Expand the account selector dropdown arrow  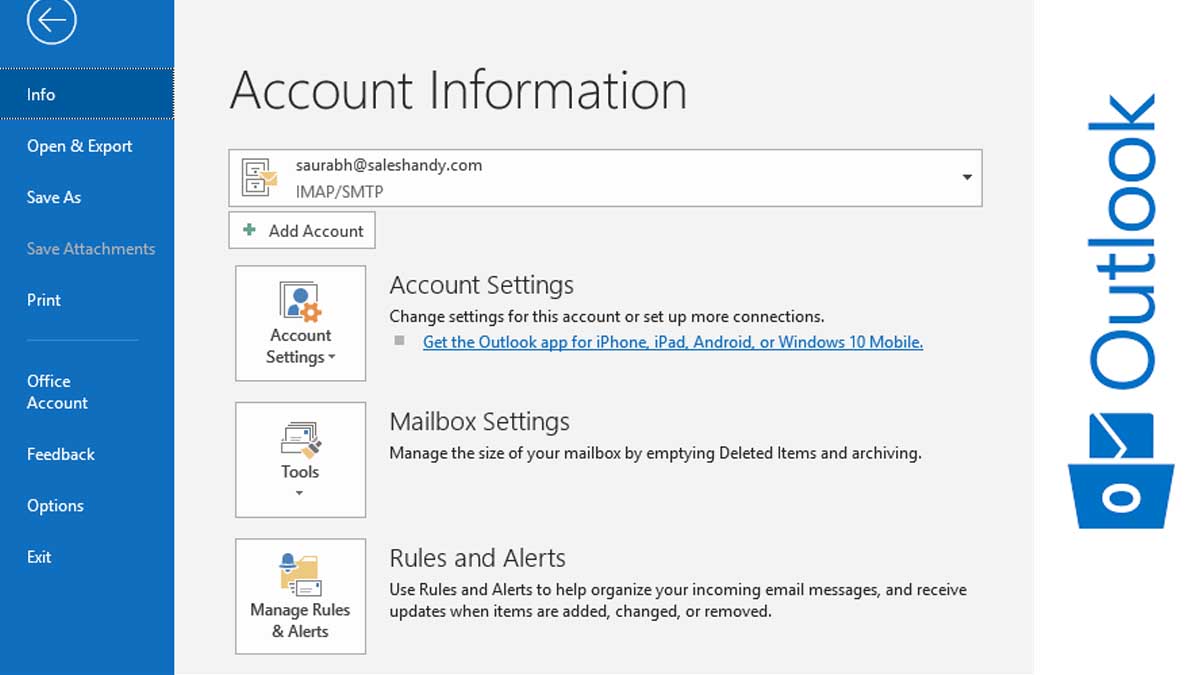click(967, 178)
